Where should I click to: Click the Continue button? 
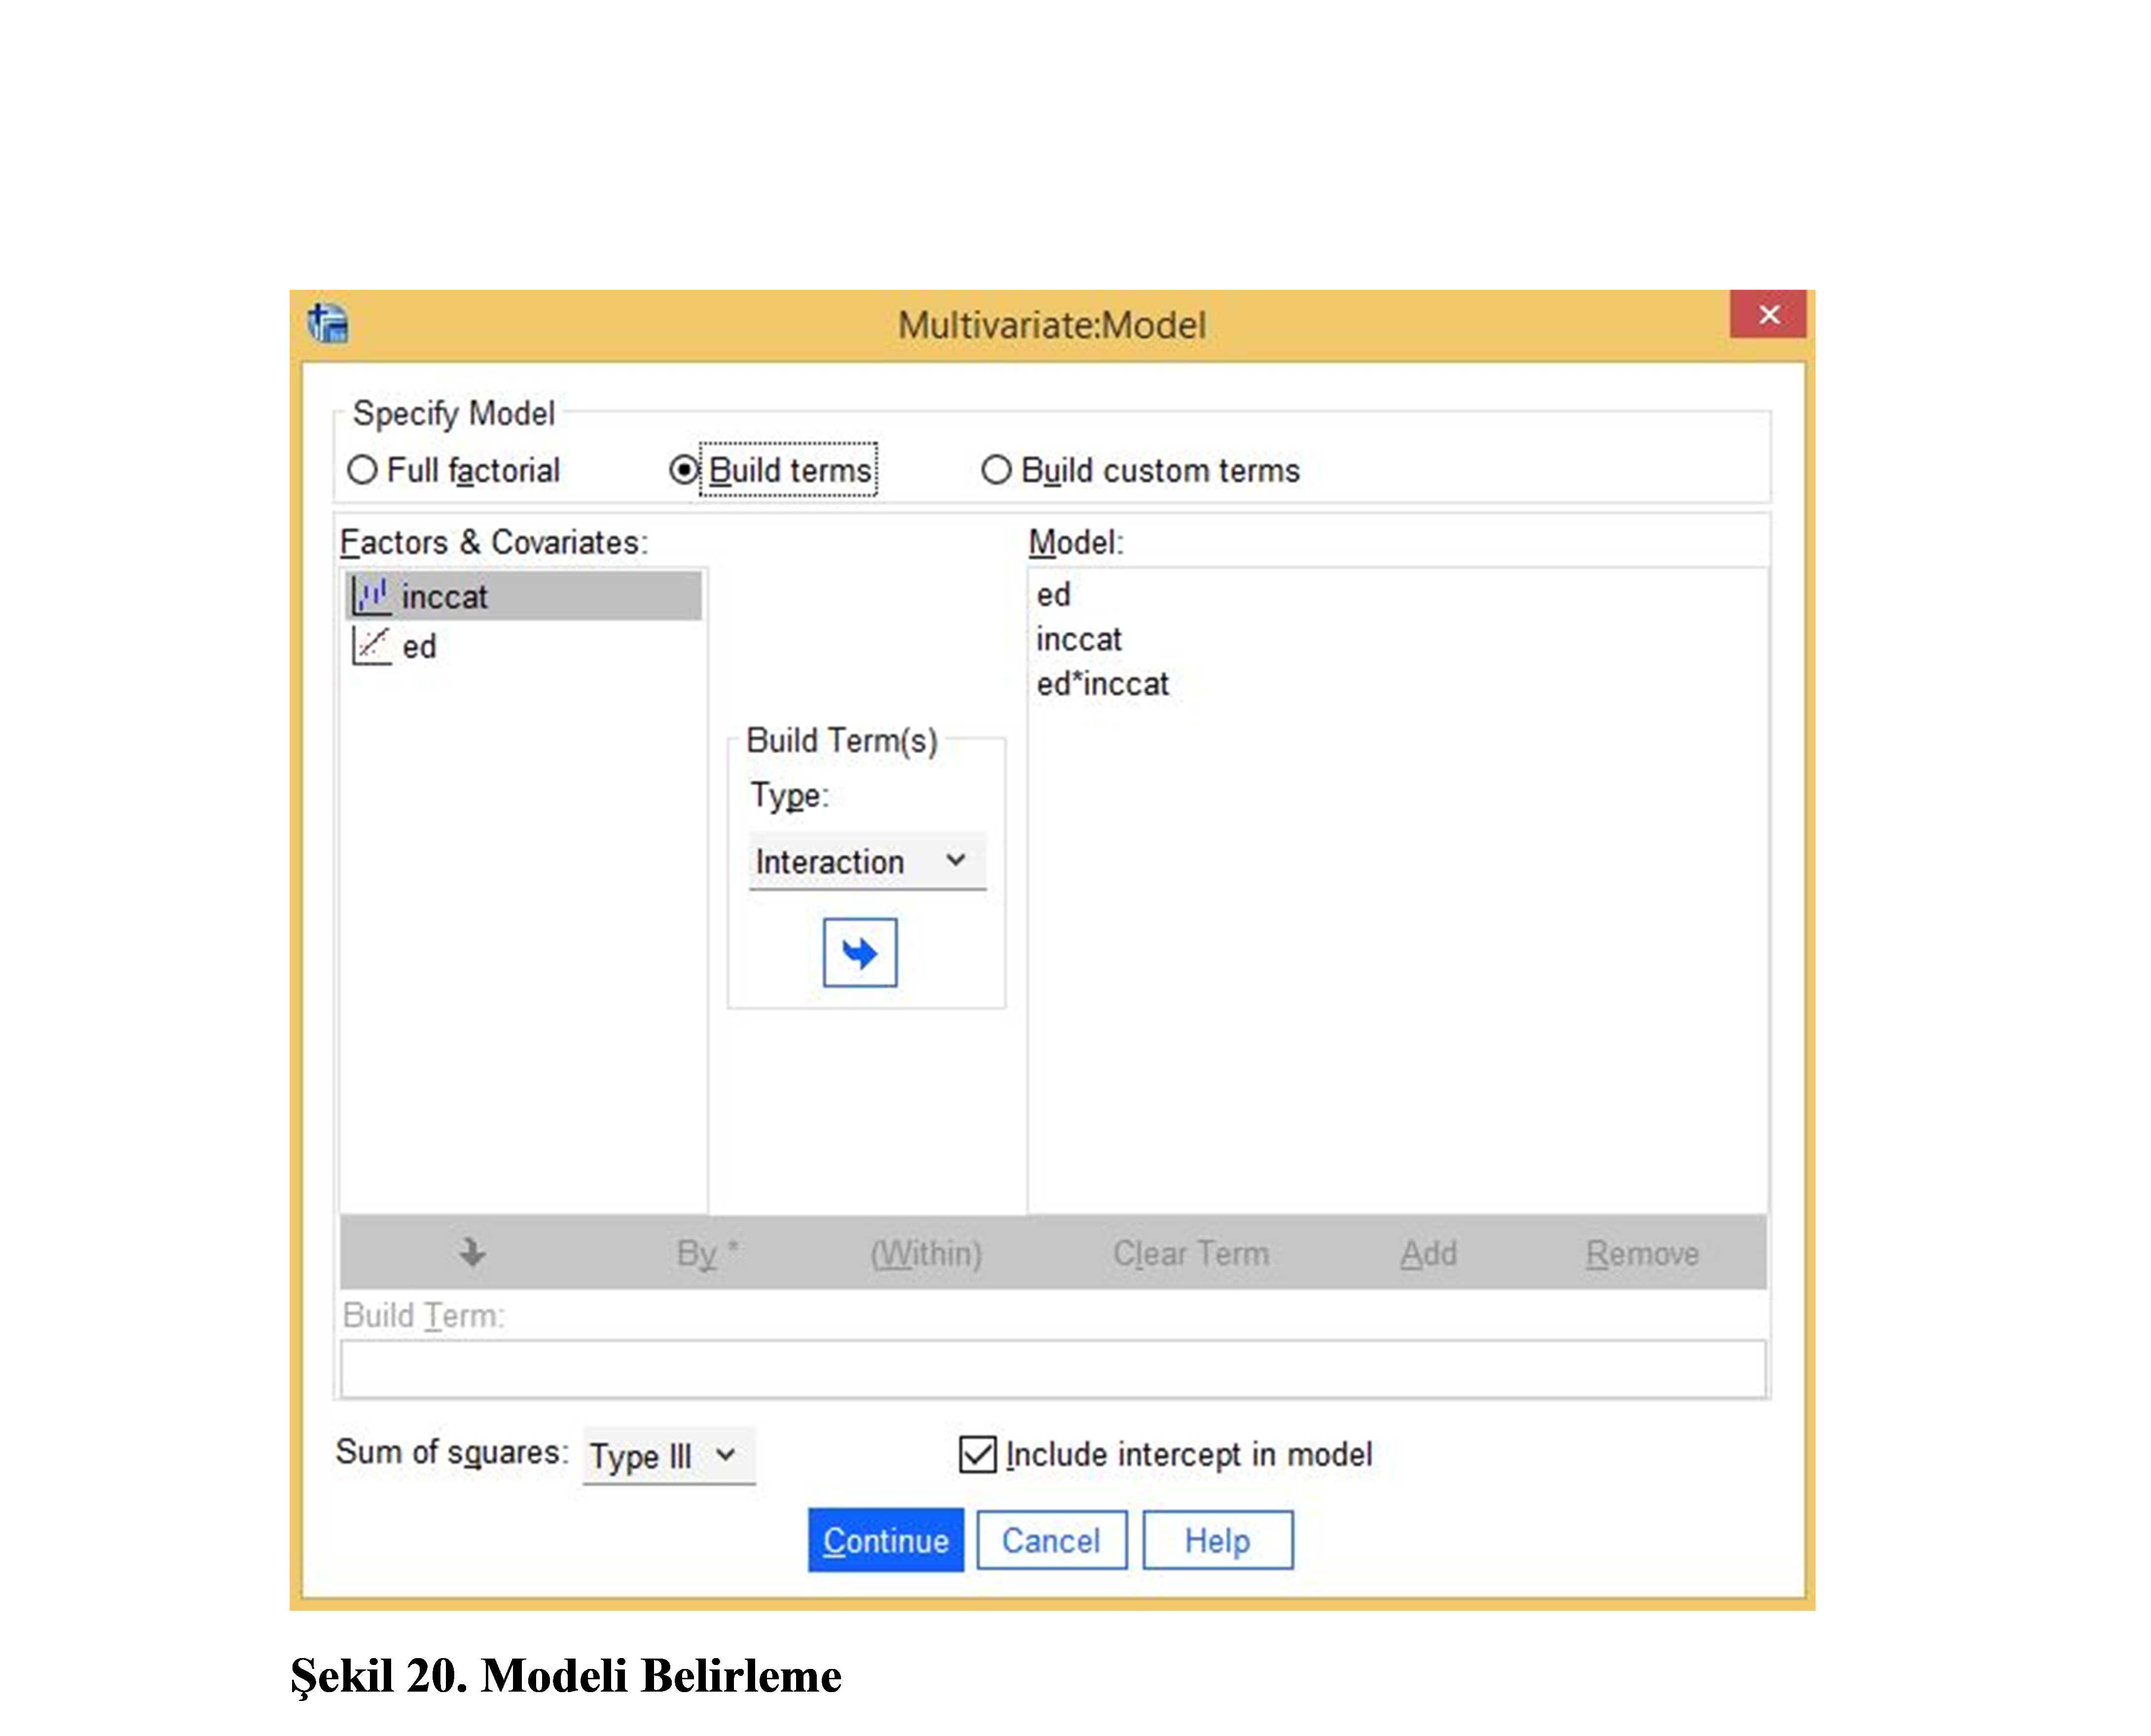pos(885,1540)
